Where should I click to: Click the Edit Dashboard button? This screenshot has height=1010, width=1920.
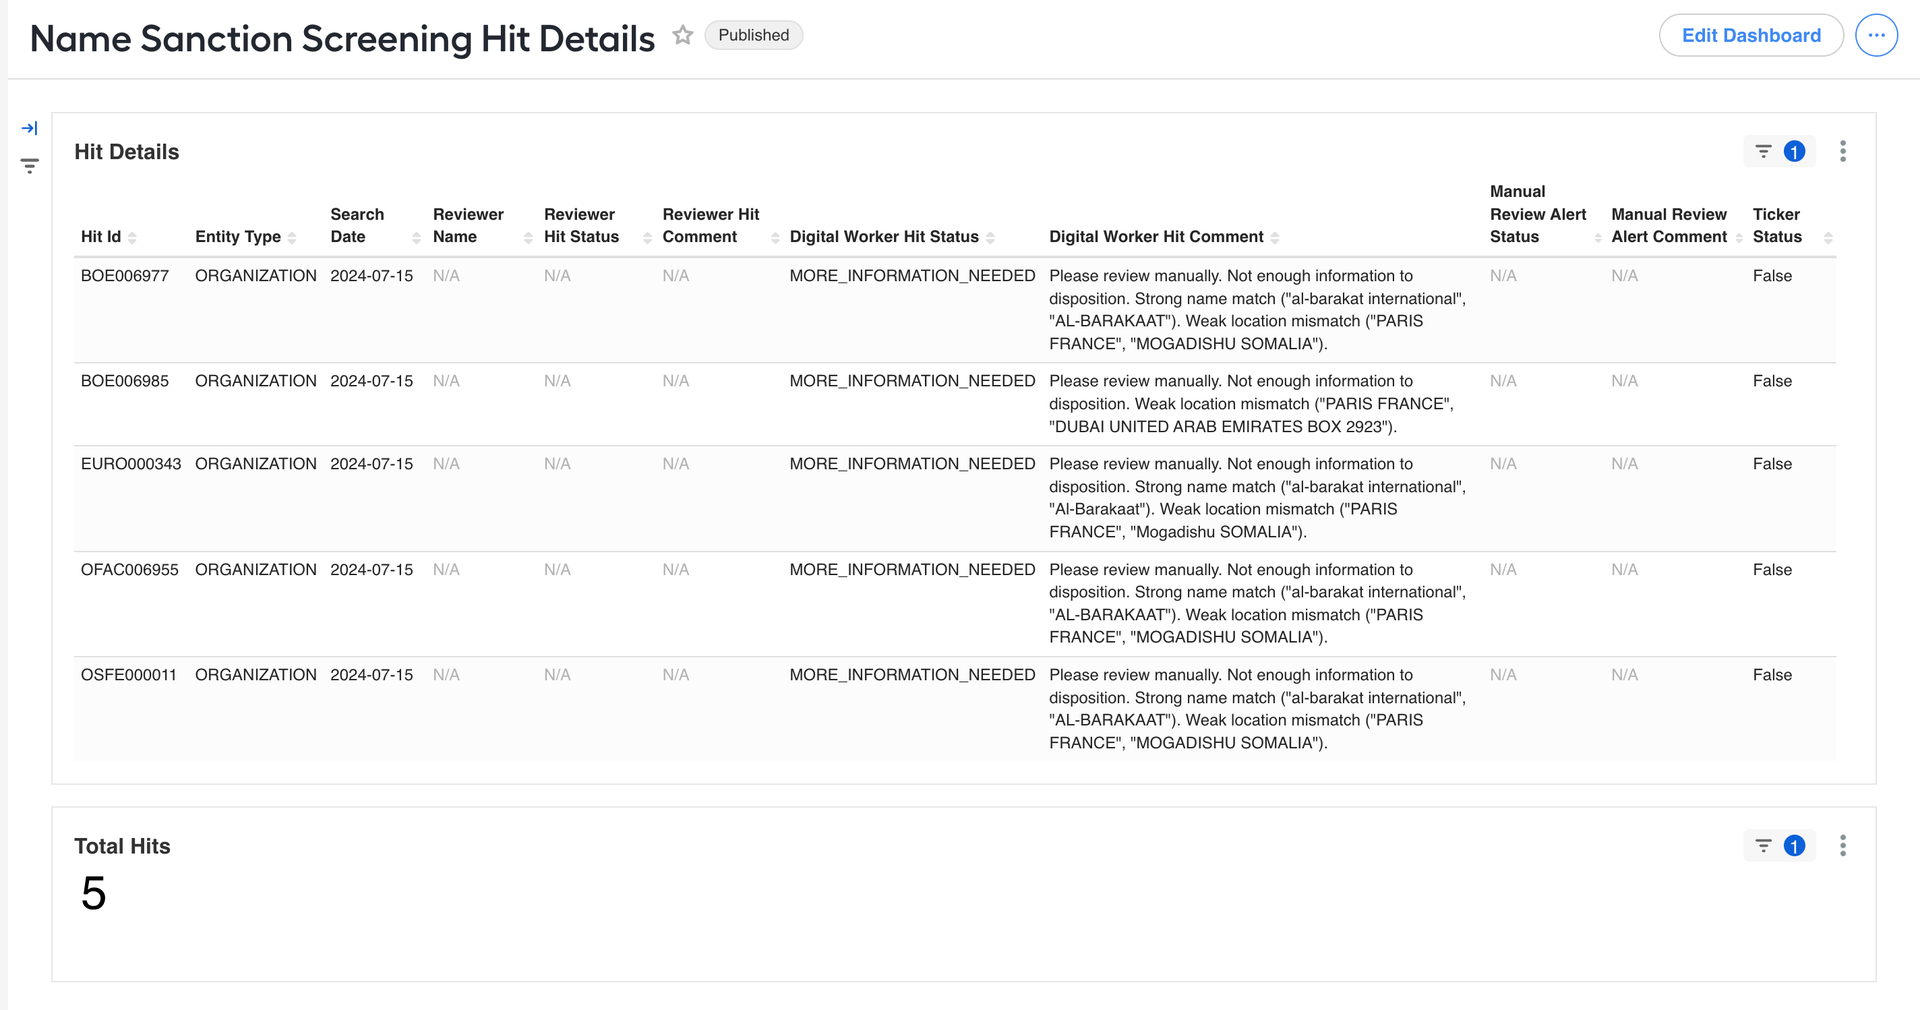[1751, 35]
